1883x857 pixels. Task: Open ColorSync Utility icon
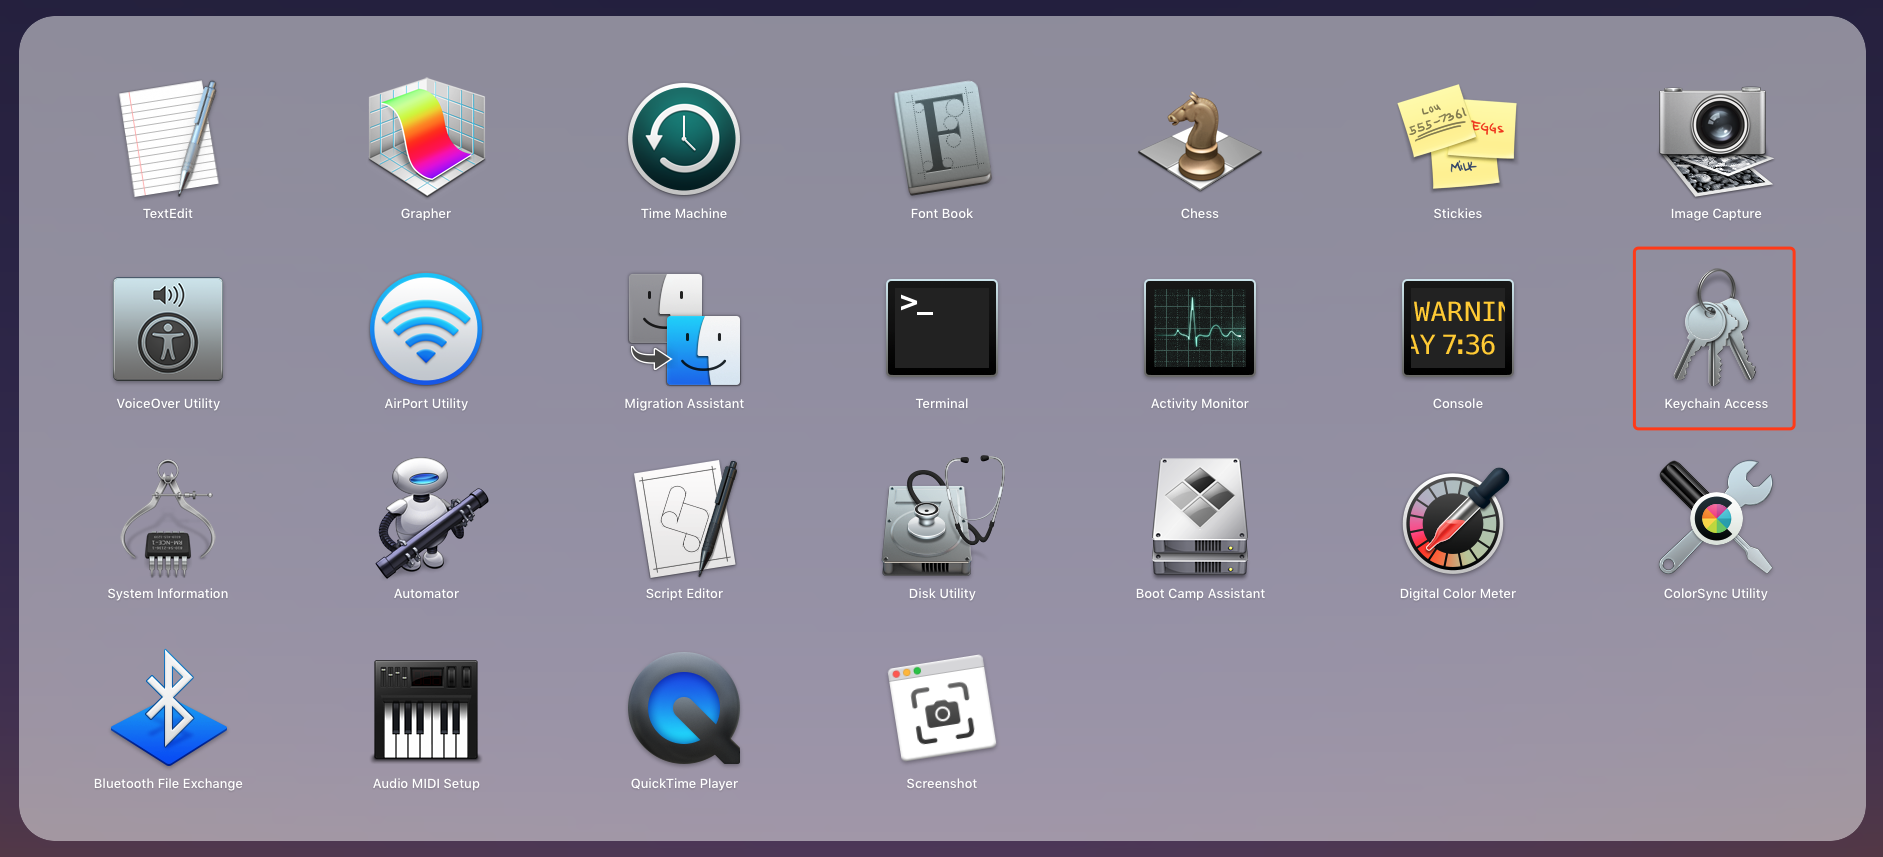coord(1716,517)
